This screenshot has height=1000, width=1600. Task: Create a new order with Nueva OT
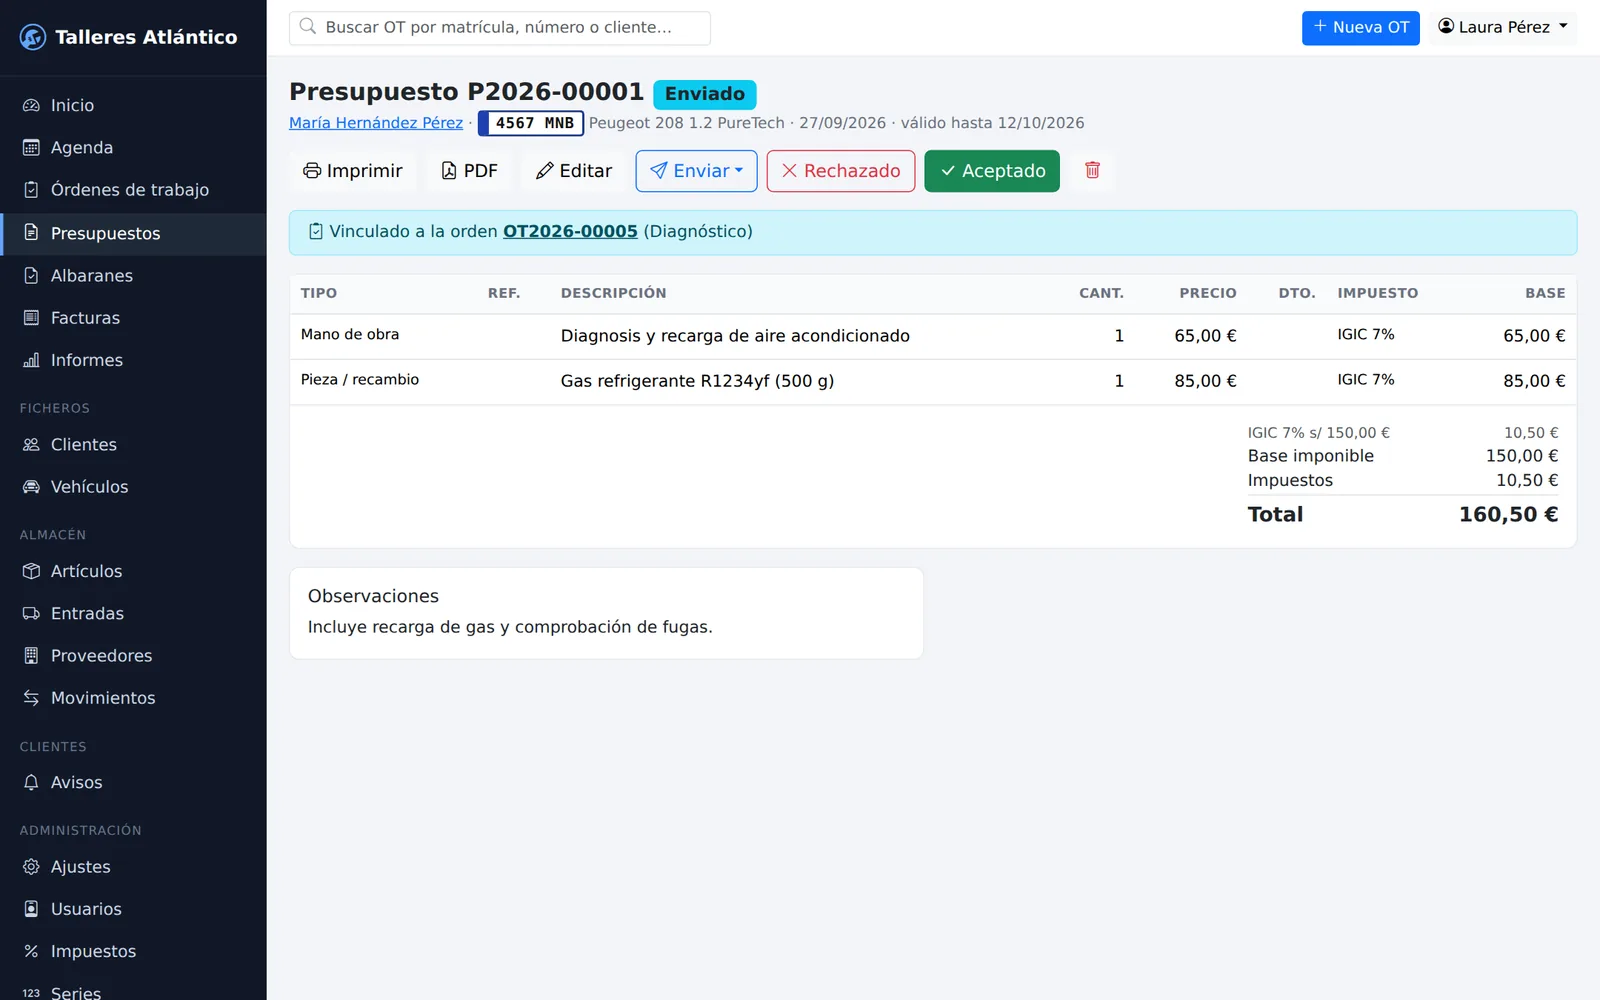click(x=1360, y=27)
